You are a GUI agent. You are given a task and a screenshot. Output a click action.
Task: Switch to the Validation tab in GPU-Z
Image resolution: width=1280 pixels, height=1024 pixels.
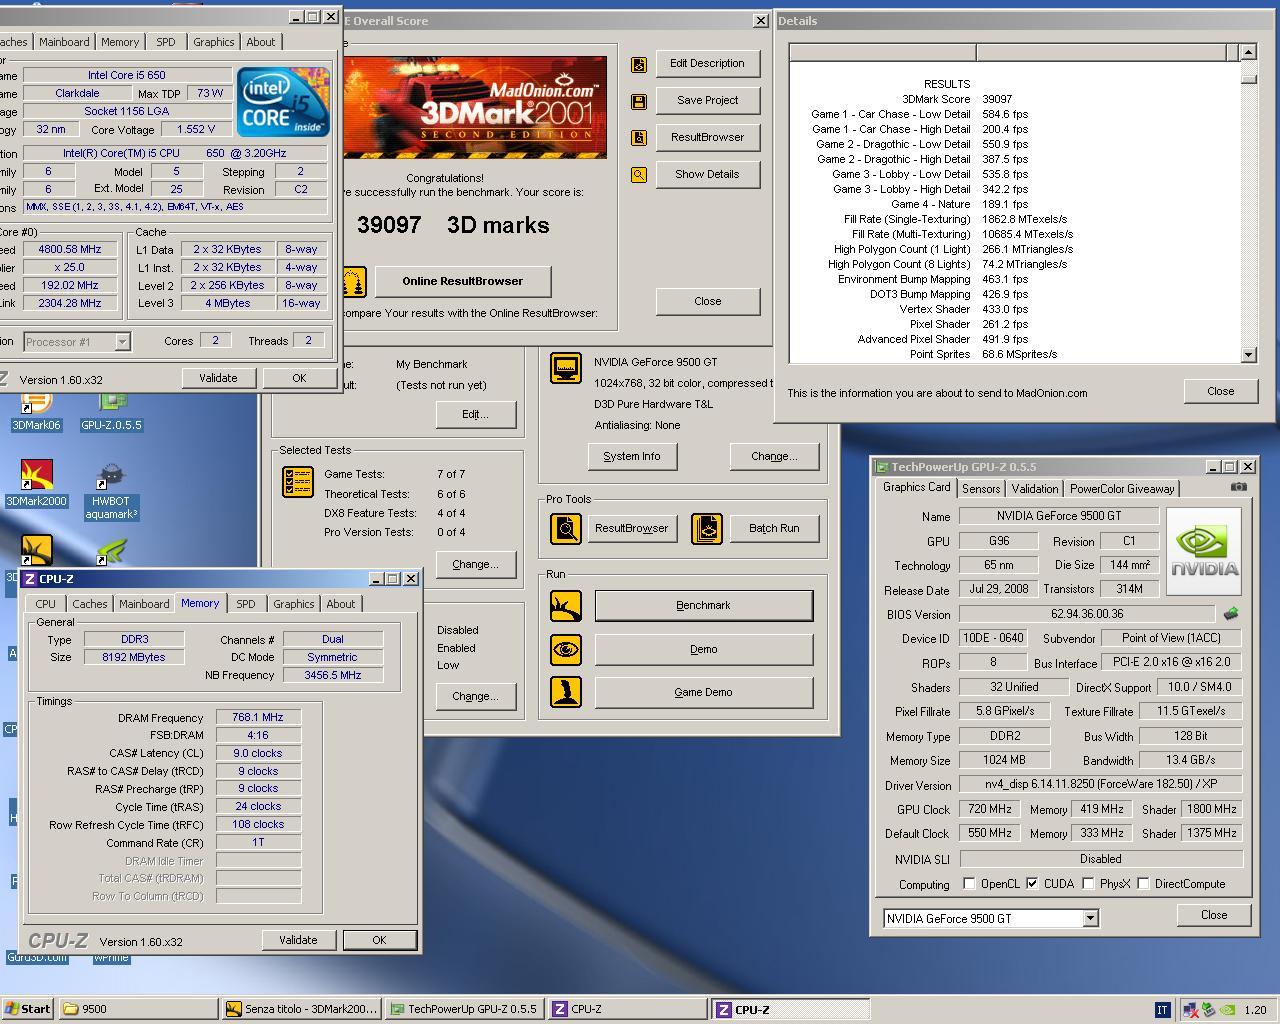point(1034,489)
